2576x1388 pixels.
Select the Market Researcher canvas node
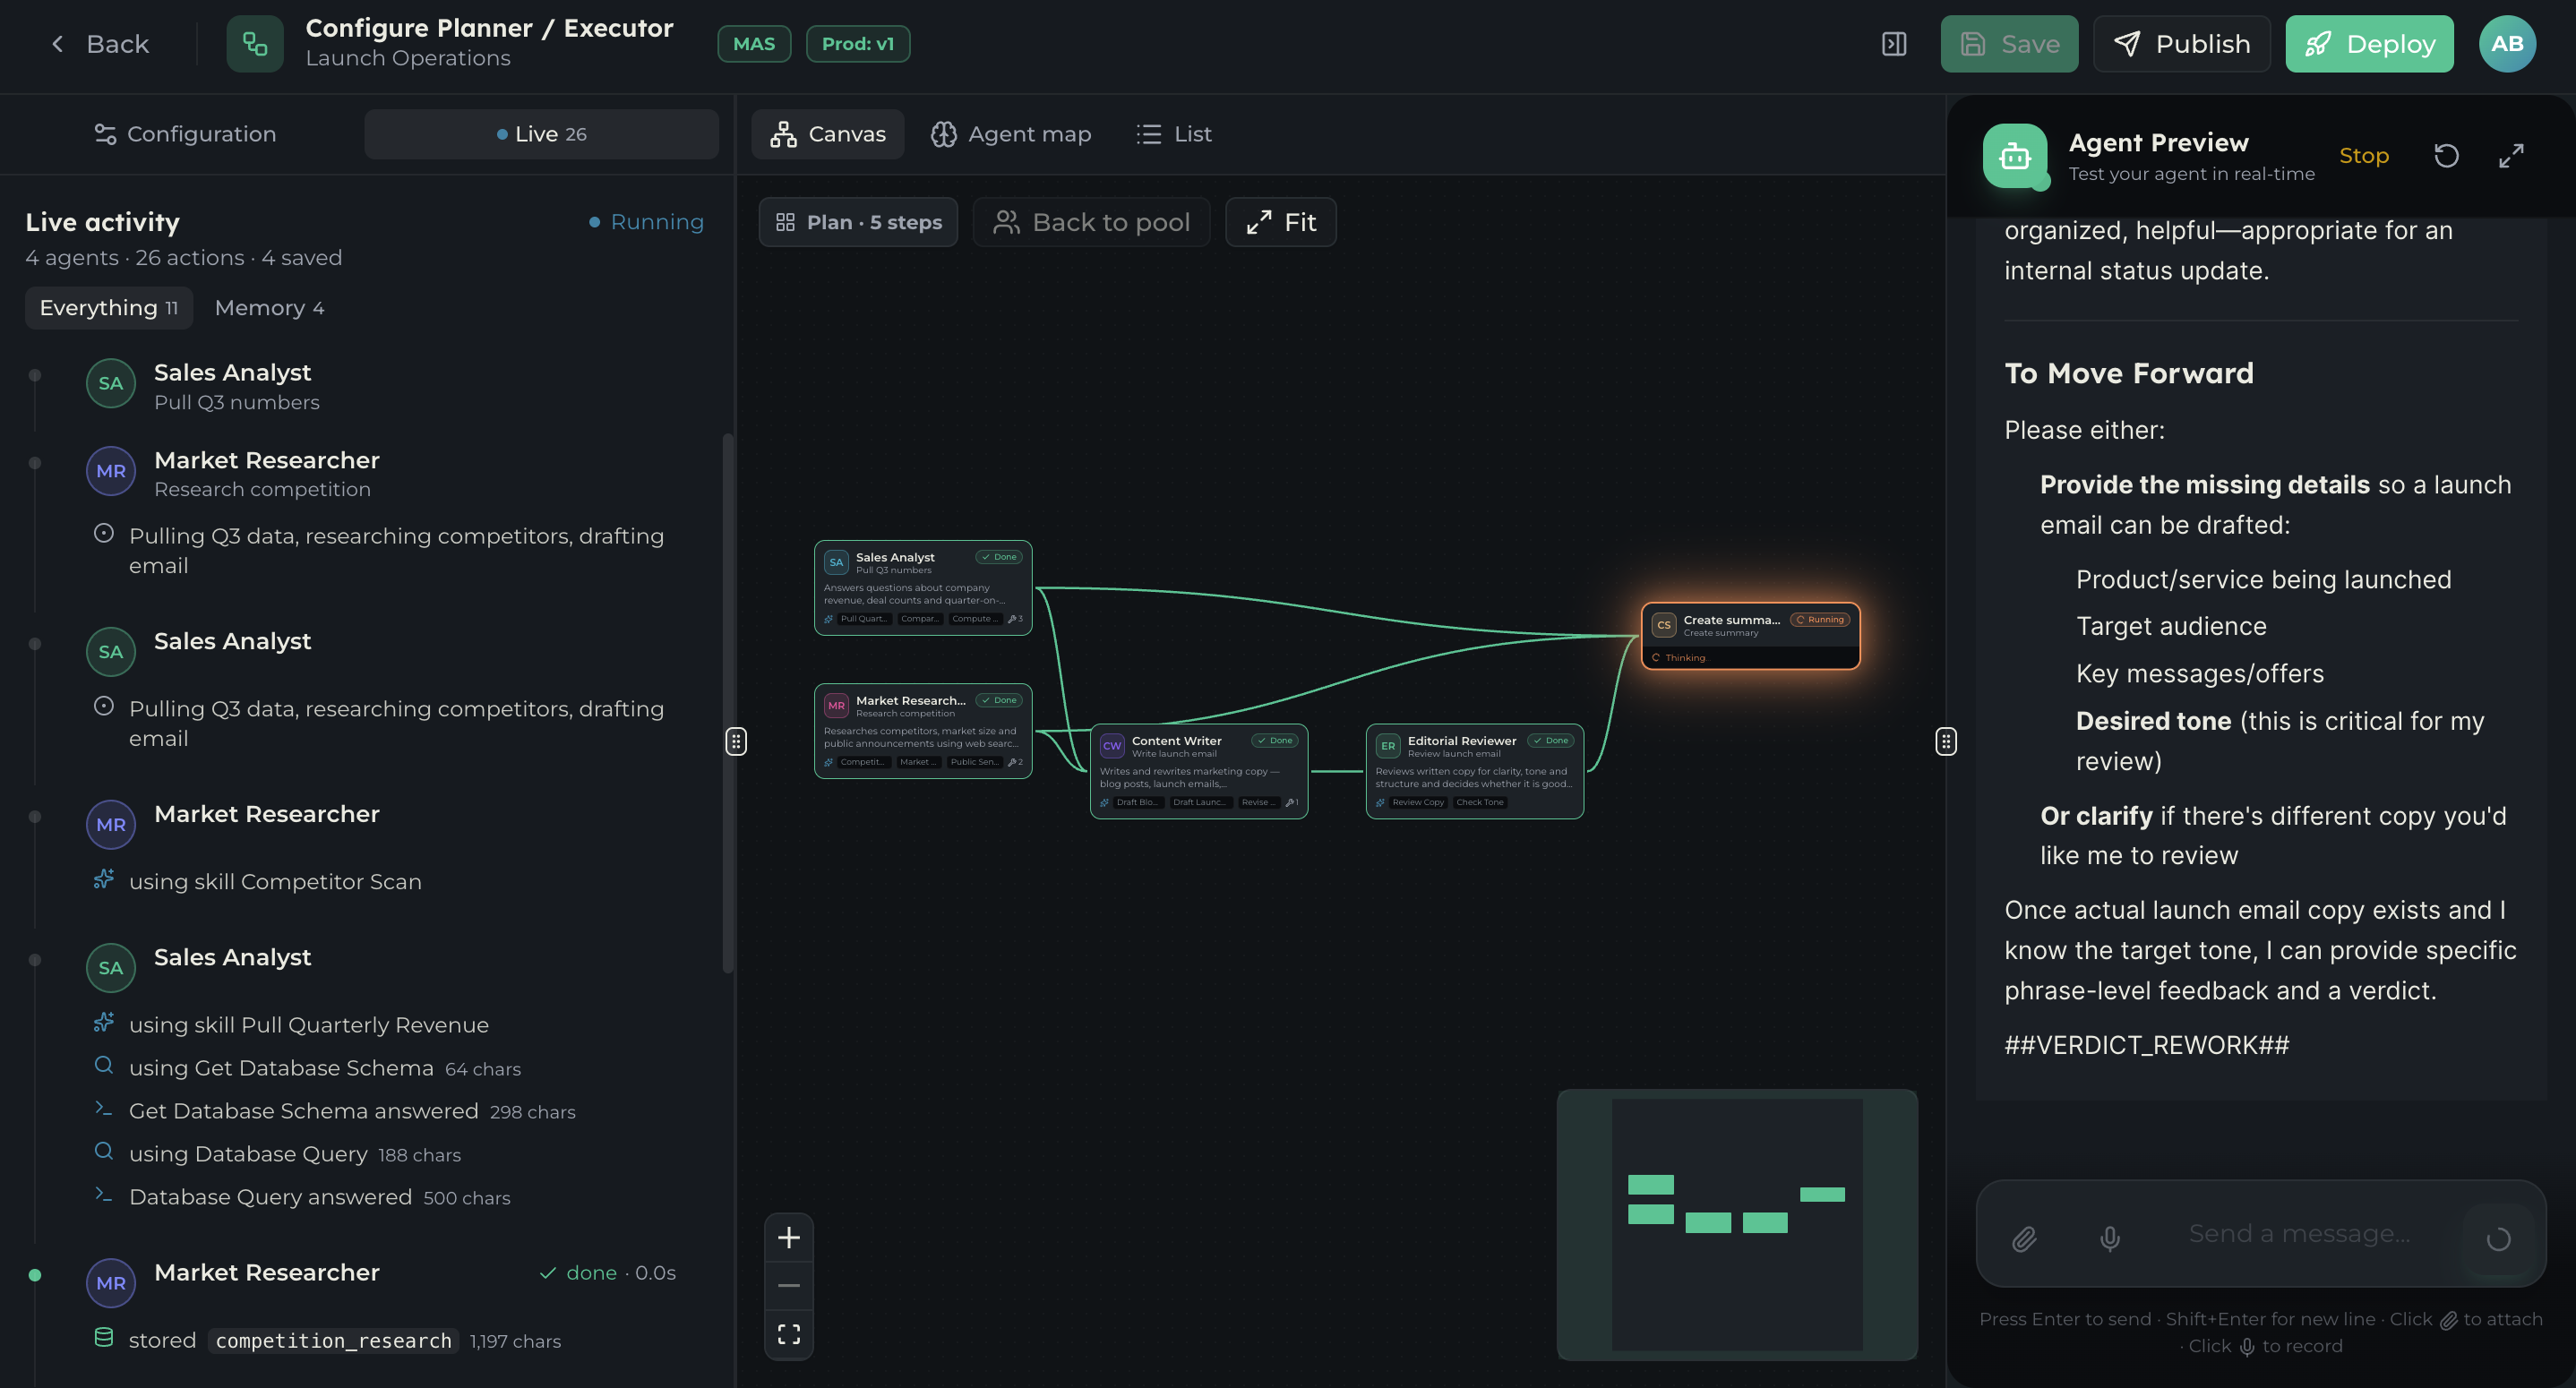(x=923, y=731)
